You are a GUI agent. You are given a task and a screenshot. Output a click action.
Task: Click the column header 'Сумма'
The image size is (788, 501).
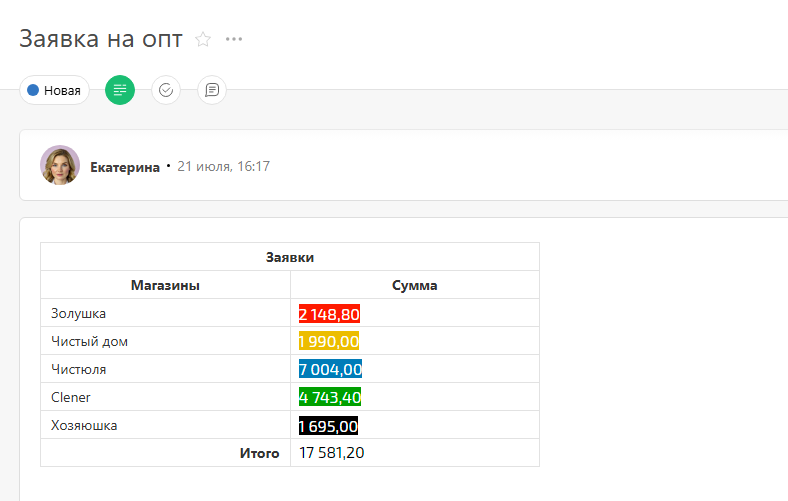click(x=415, y=285)
